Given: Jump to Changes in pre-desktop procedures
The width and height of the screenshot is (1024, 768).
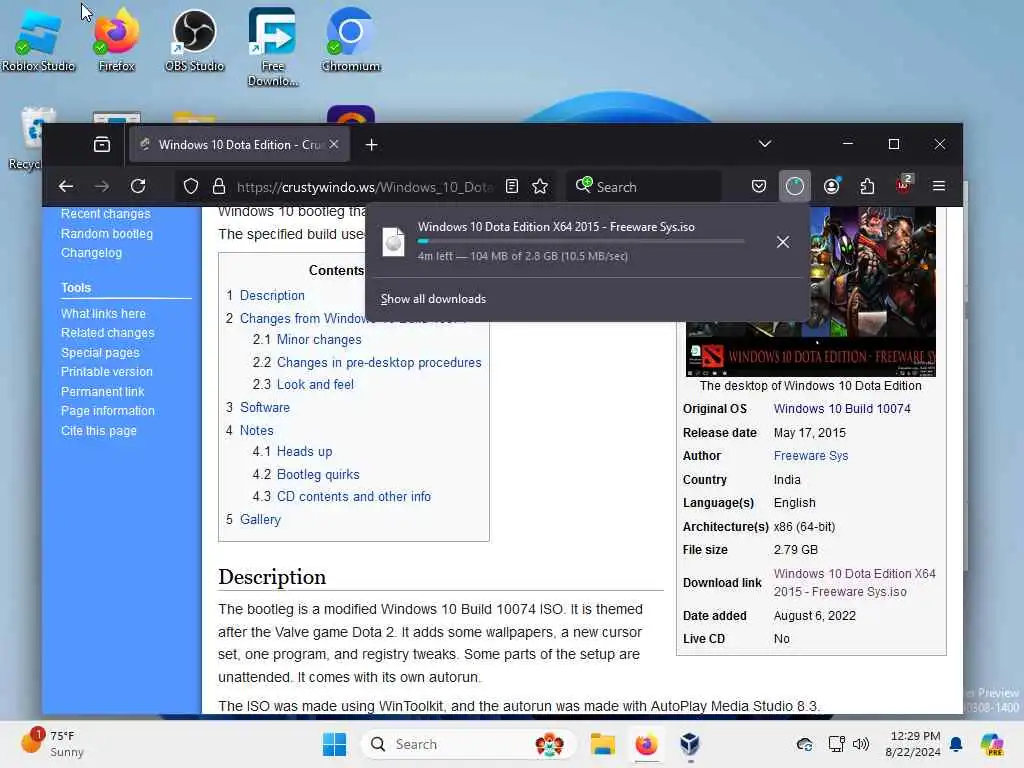Looking at the screenshot, I should 379,362.
